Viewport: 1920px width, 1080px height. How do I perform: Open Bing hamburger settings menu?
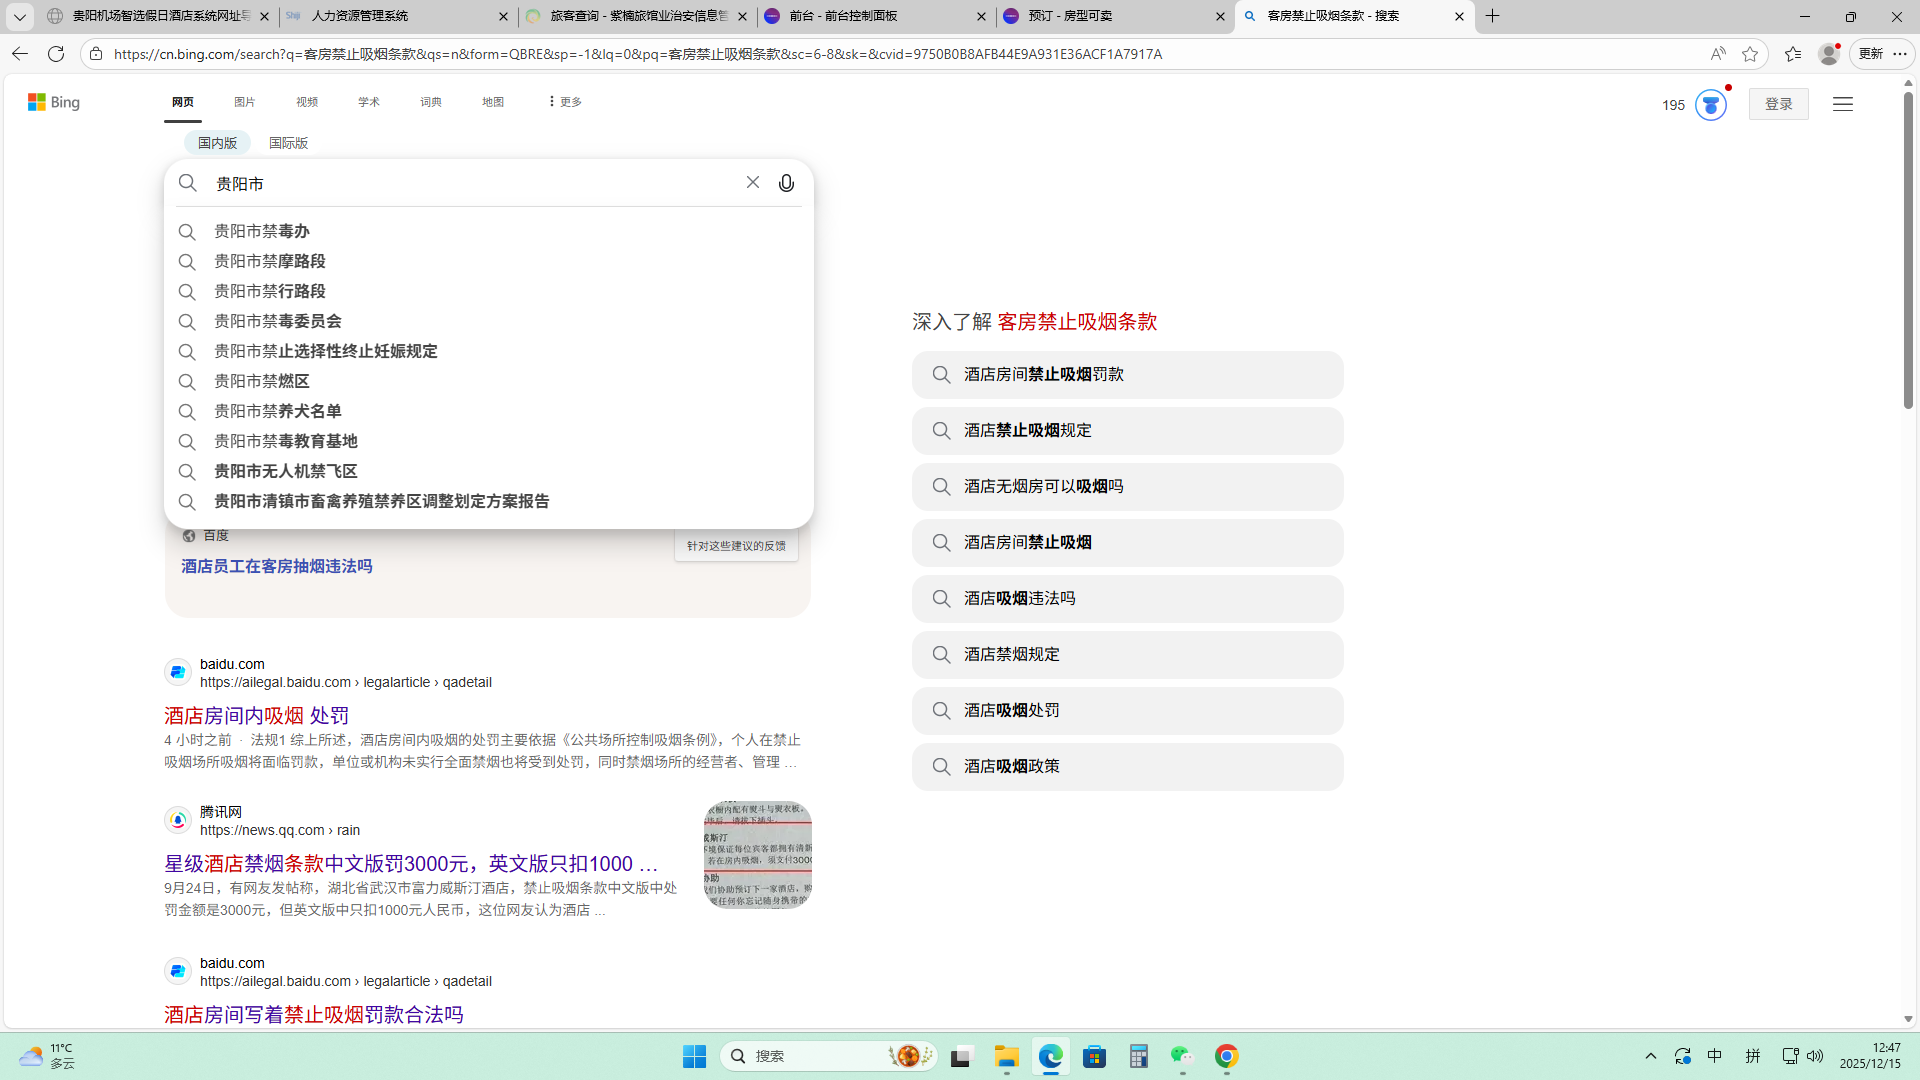1842,104
